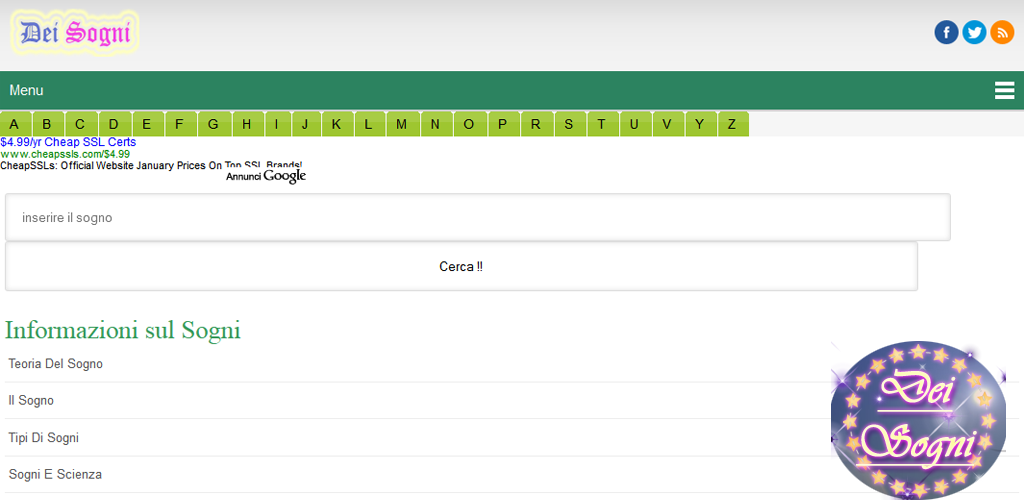Select letter Z tab
This screenshot has height=500, width=1024.
pyautogui.click(x=732, y=124)
